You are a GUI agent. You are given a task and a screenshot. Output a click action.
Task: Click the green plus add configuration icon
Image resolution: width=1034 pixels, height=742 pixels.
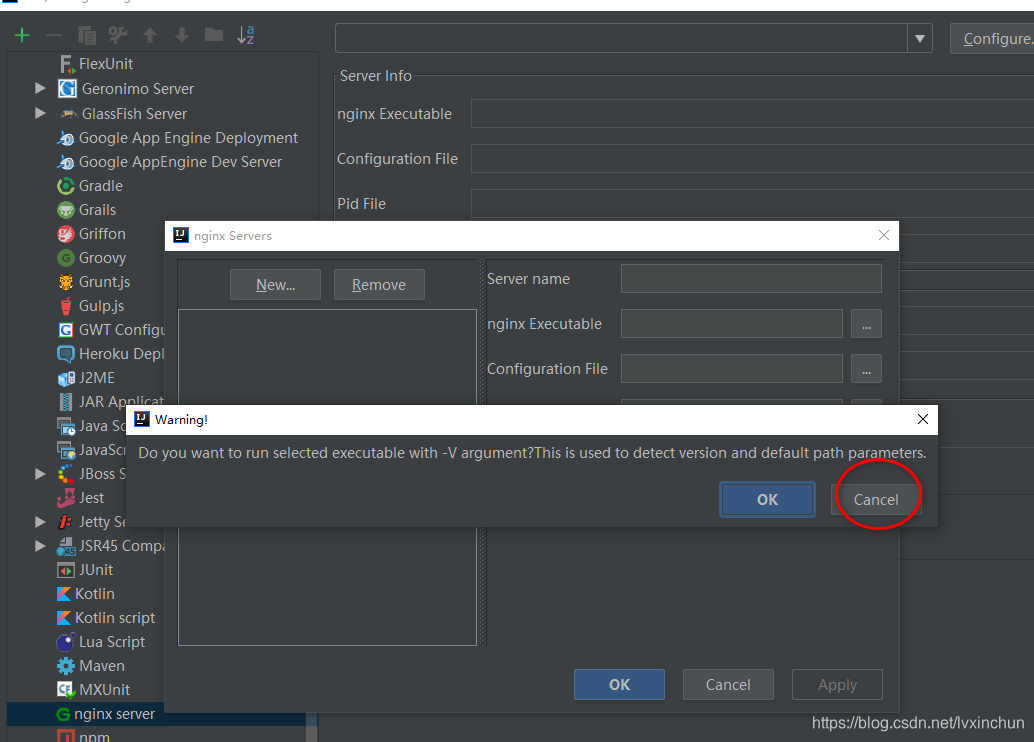(x=22, y=35)
